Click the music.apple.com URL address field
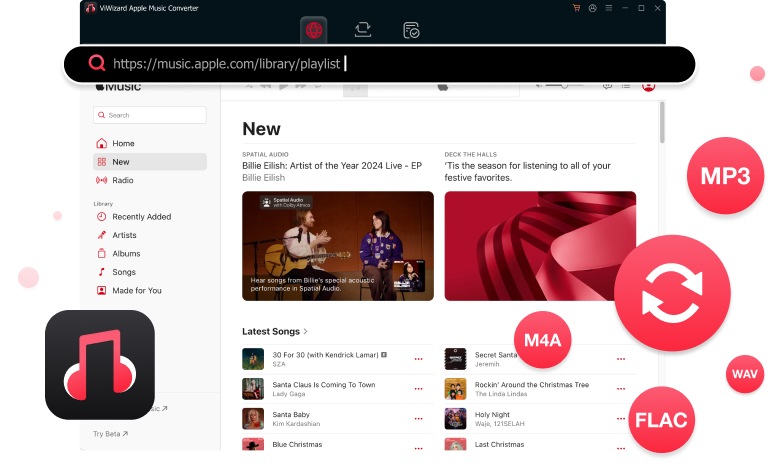The image size is (772, 470). coord(379,64)
